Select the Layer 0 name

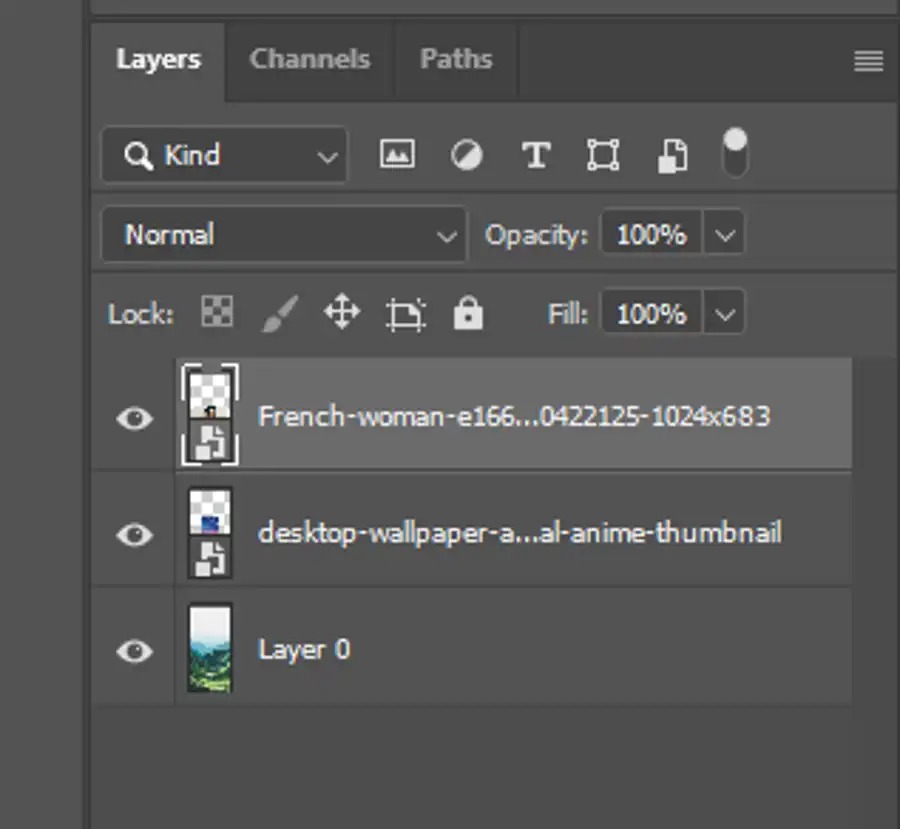(x=304, y=650)
